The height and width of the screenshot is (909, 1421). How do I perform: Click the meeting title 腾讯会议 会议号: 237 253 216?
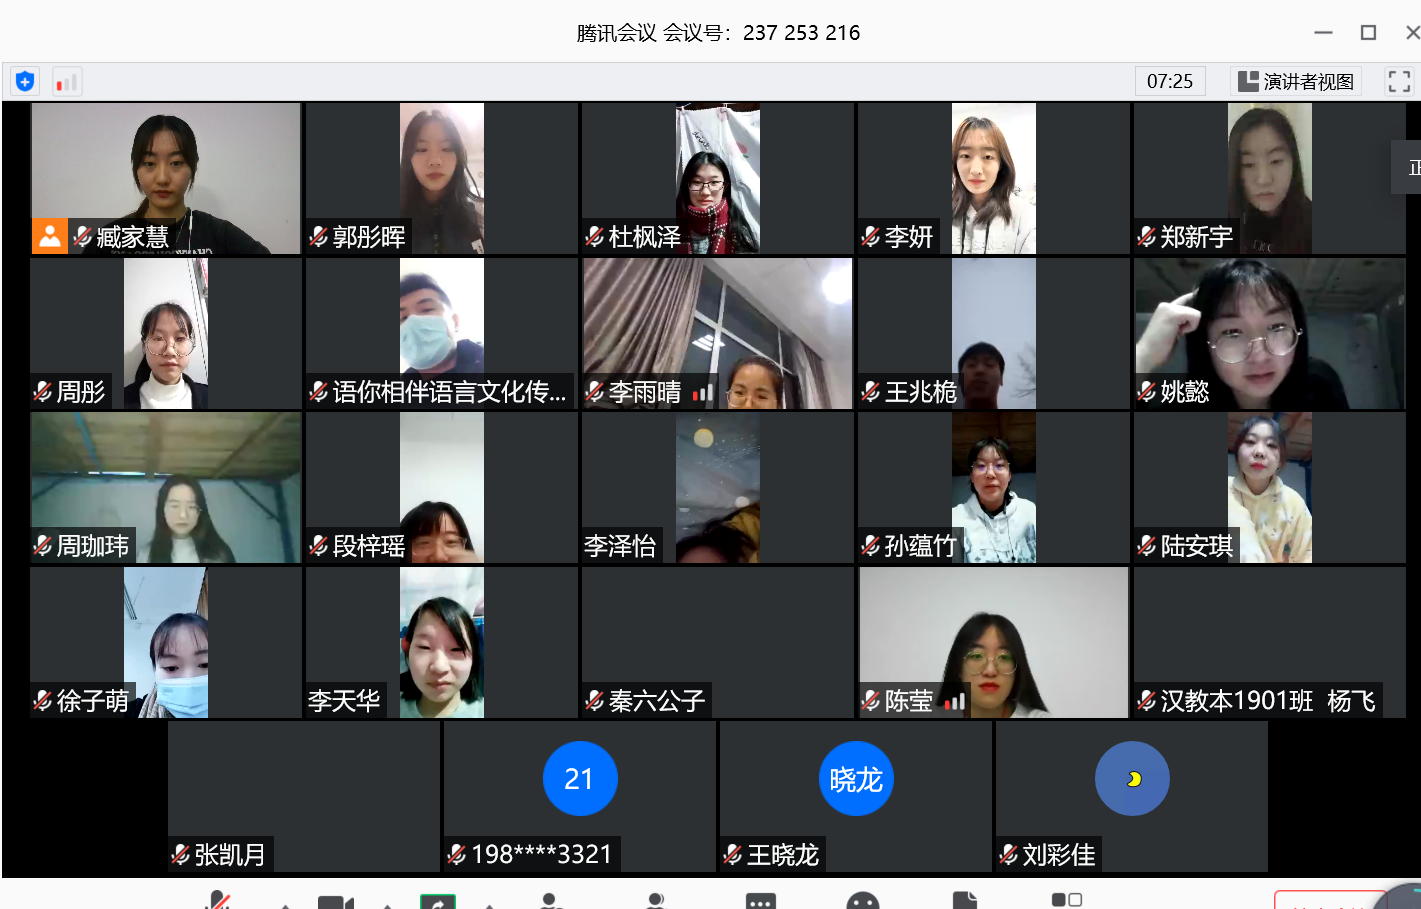click(x=718, y=33)
